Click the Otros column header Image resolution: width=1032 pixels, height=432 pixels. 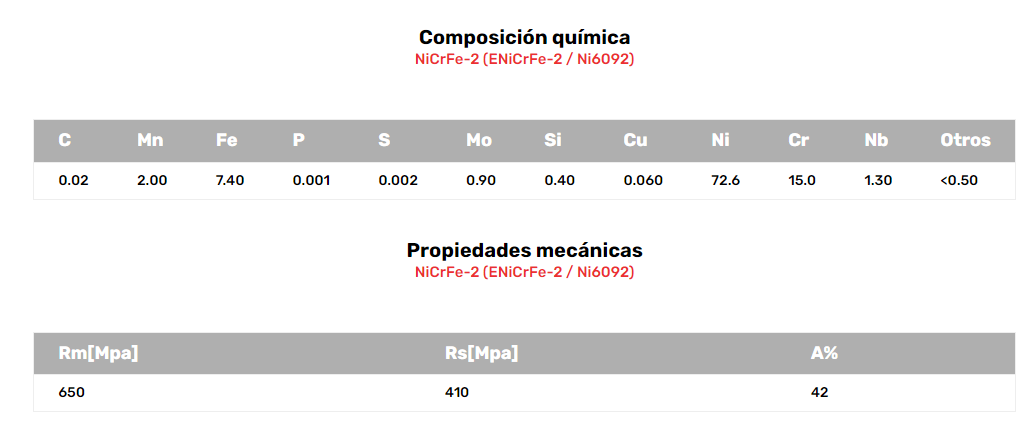tap(965, 140)
